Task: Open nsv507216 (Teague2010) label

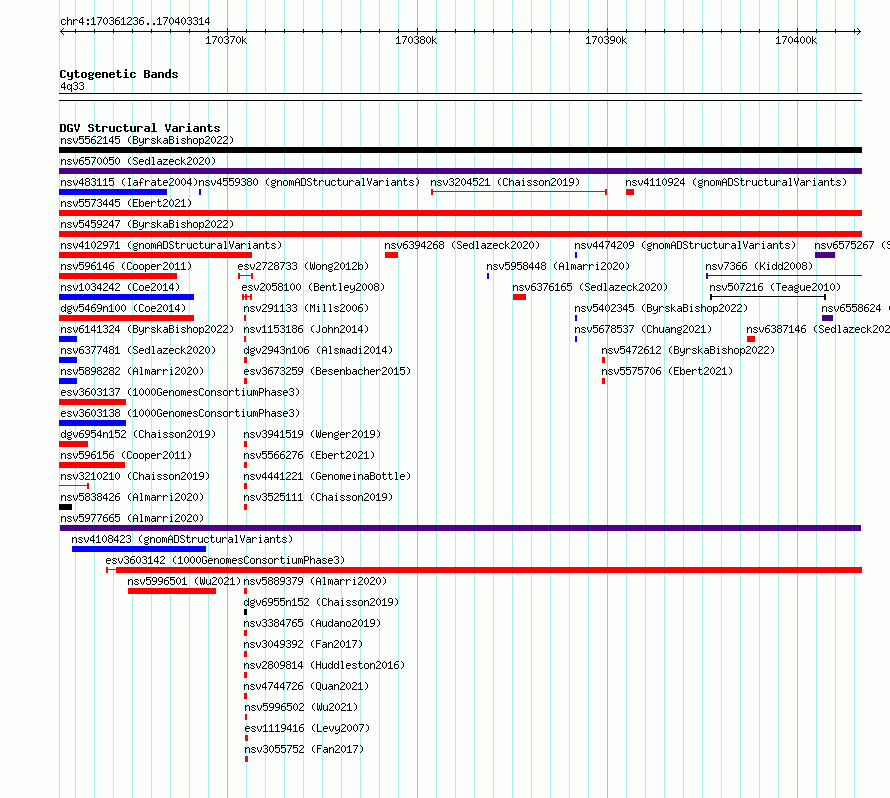Action: [x=775, y=287]
